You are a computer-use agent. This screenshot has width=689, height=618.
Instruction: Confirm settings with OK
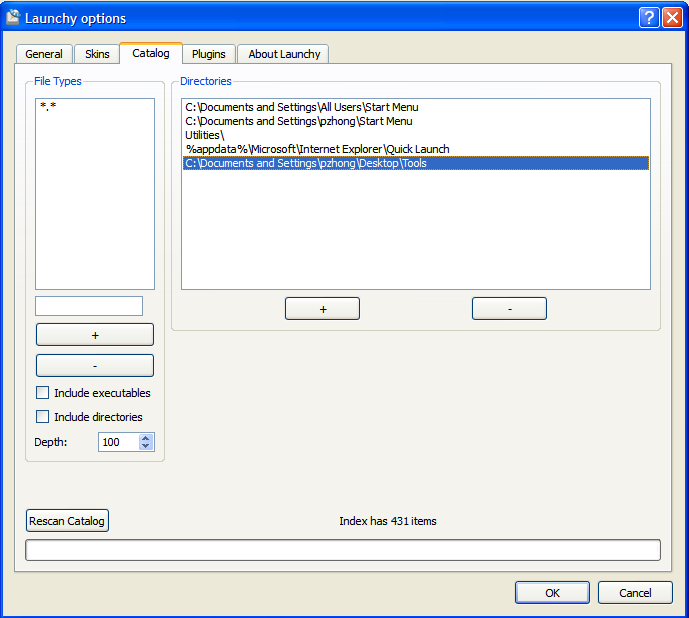552,593
